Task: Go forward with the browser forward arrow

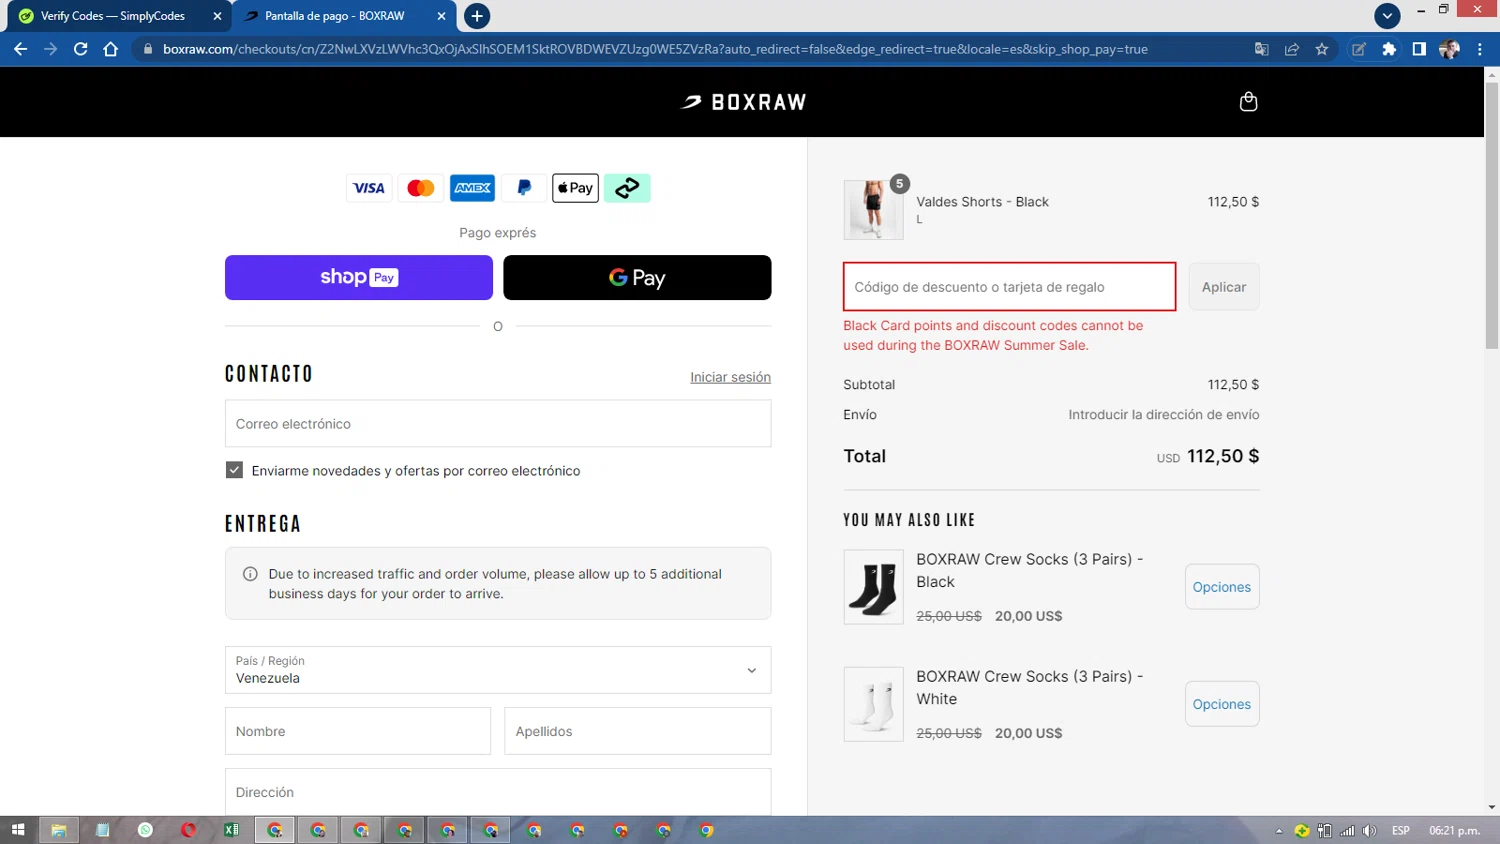Action: point(50,49)
